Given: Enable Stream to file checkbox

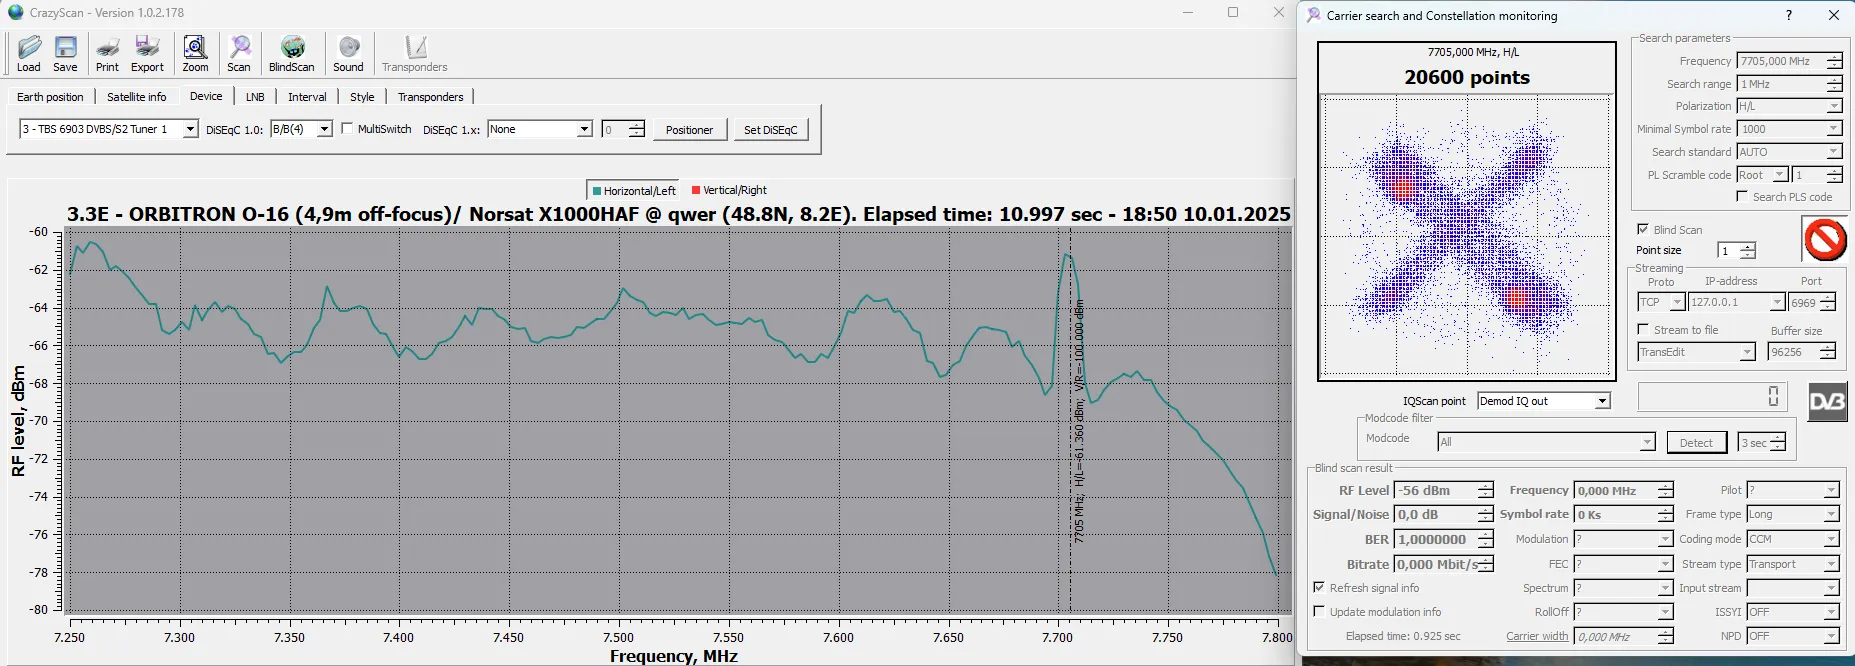Looking at the screenshot, I should tap(1642, 329).
